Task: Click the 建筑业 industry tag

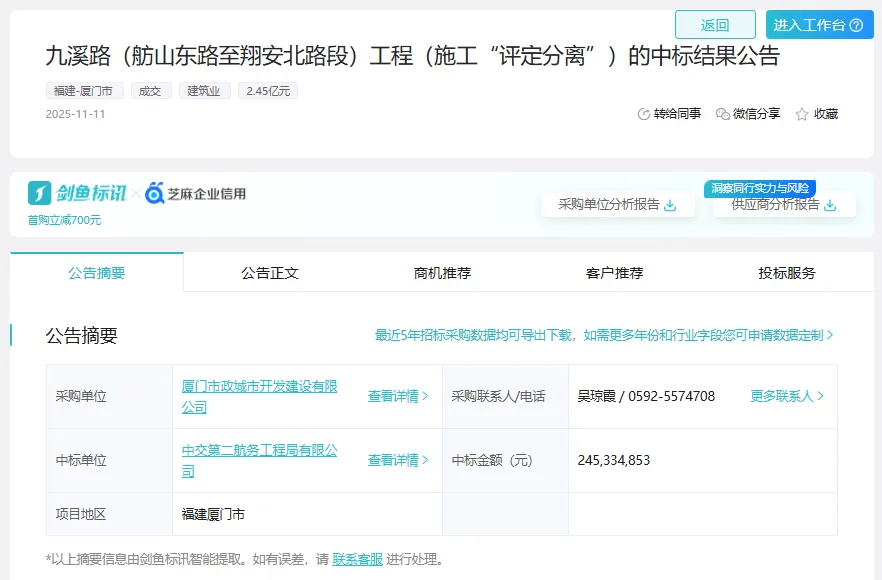Action: coord(205,91)
